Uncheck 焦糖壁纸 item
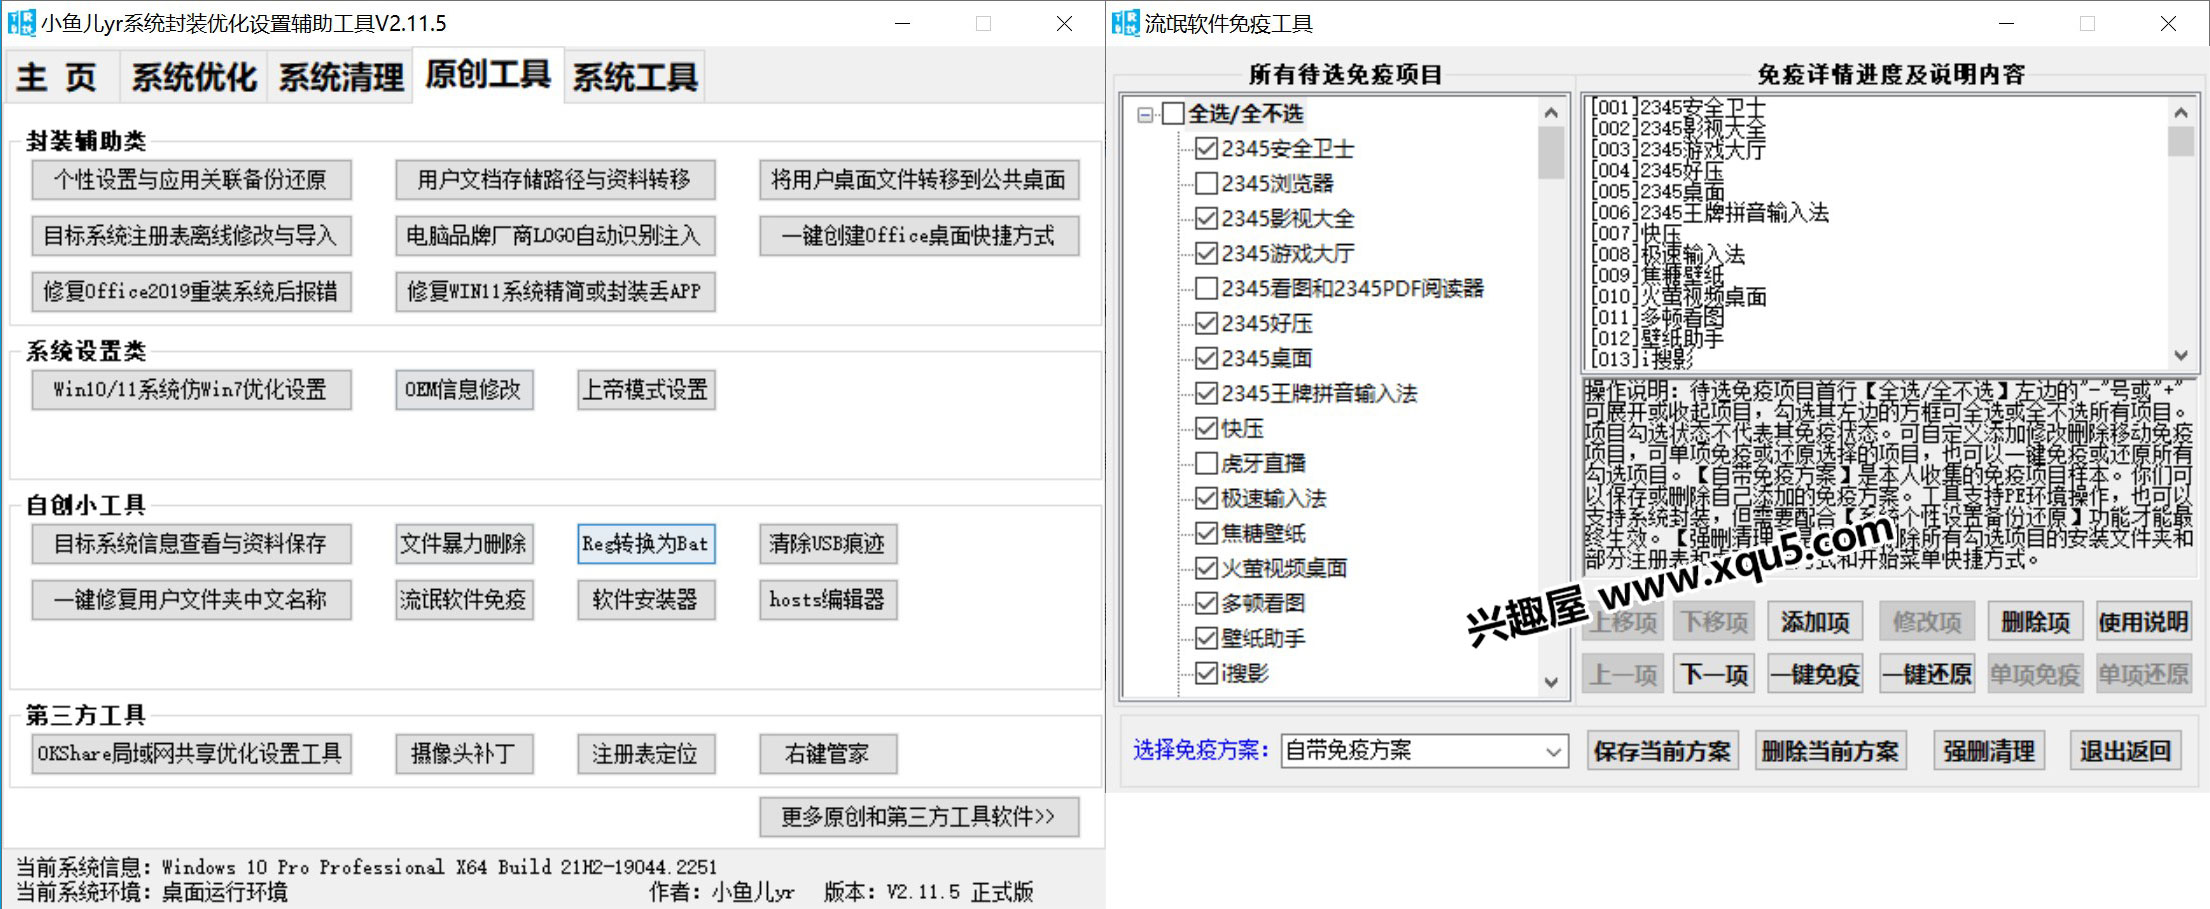Screen dimensions: 2210x909 pos(1206,534)
